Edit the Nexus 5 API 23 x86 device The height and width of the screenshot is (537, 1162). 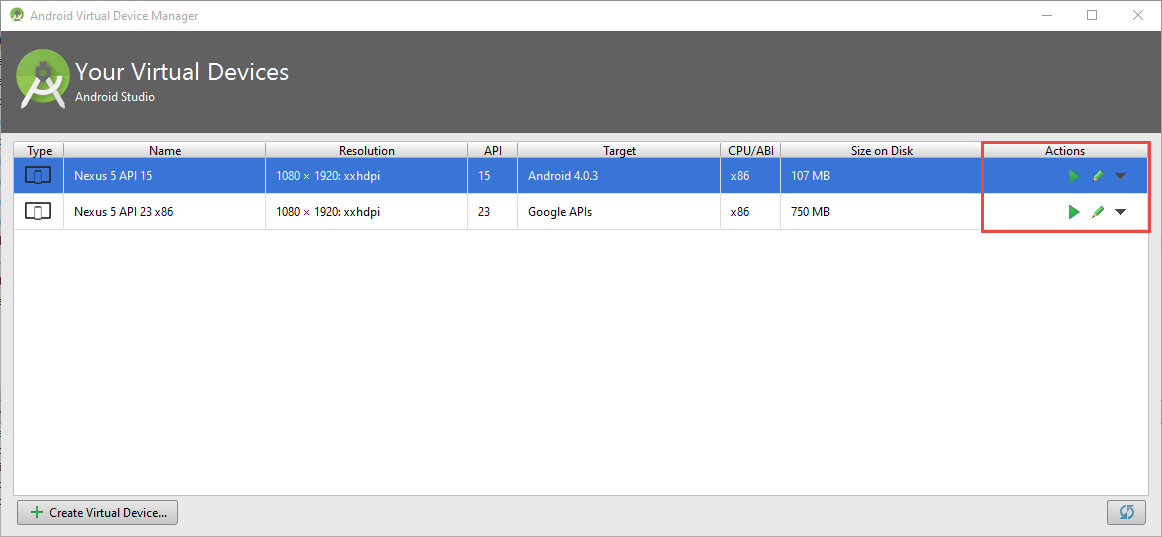1098,212
